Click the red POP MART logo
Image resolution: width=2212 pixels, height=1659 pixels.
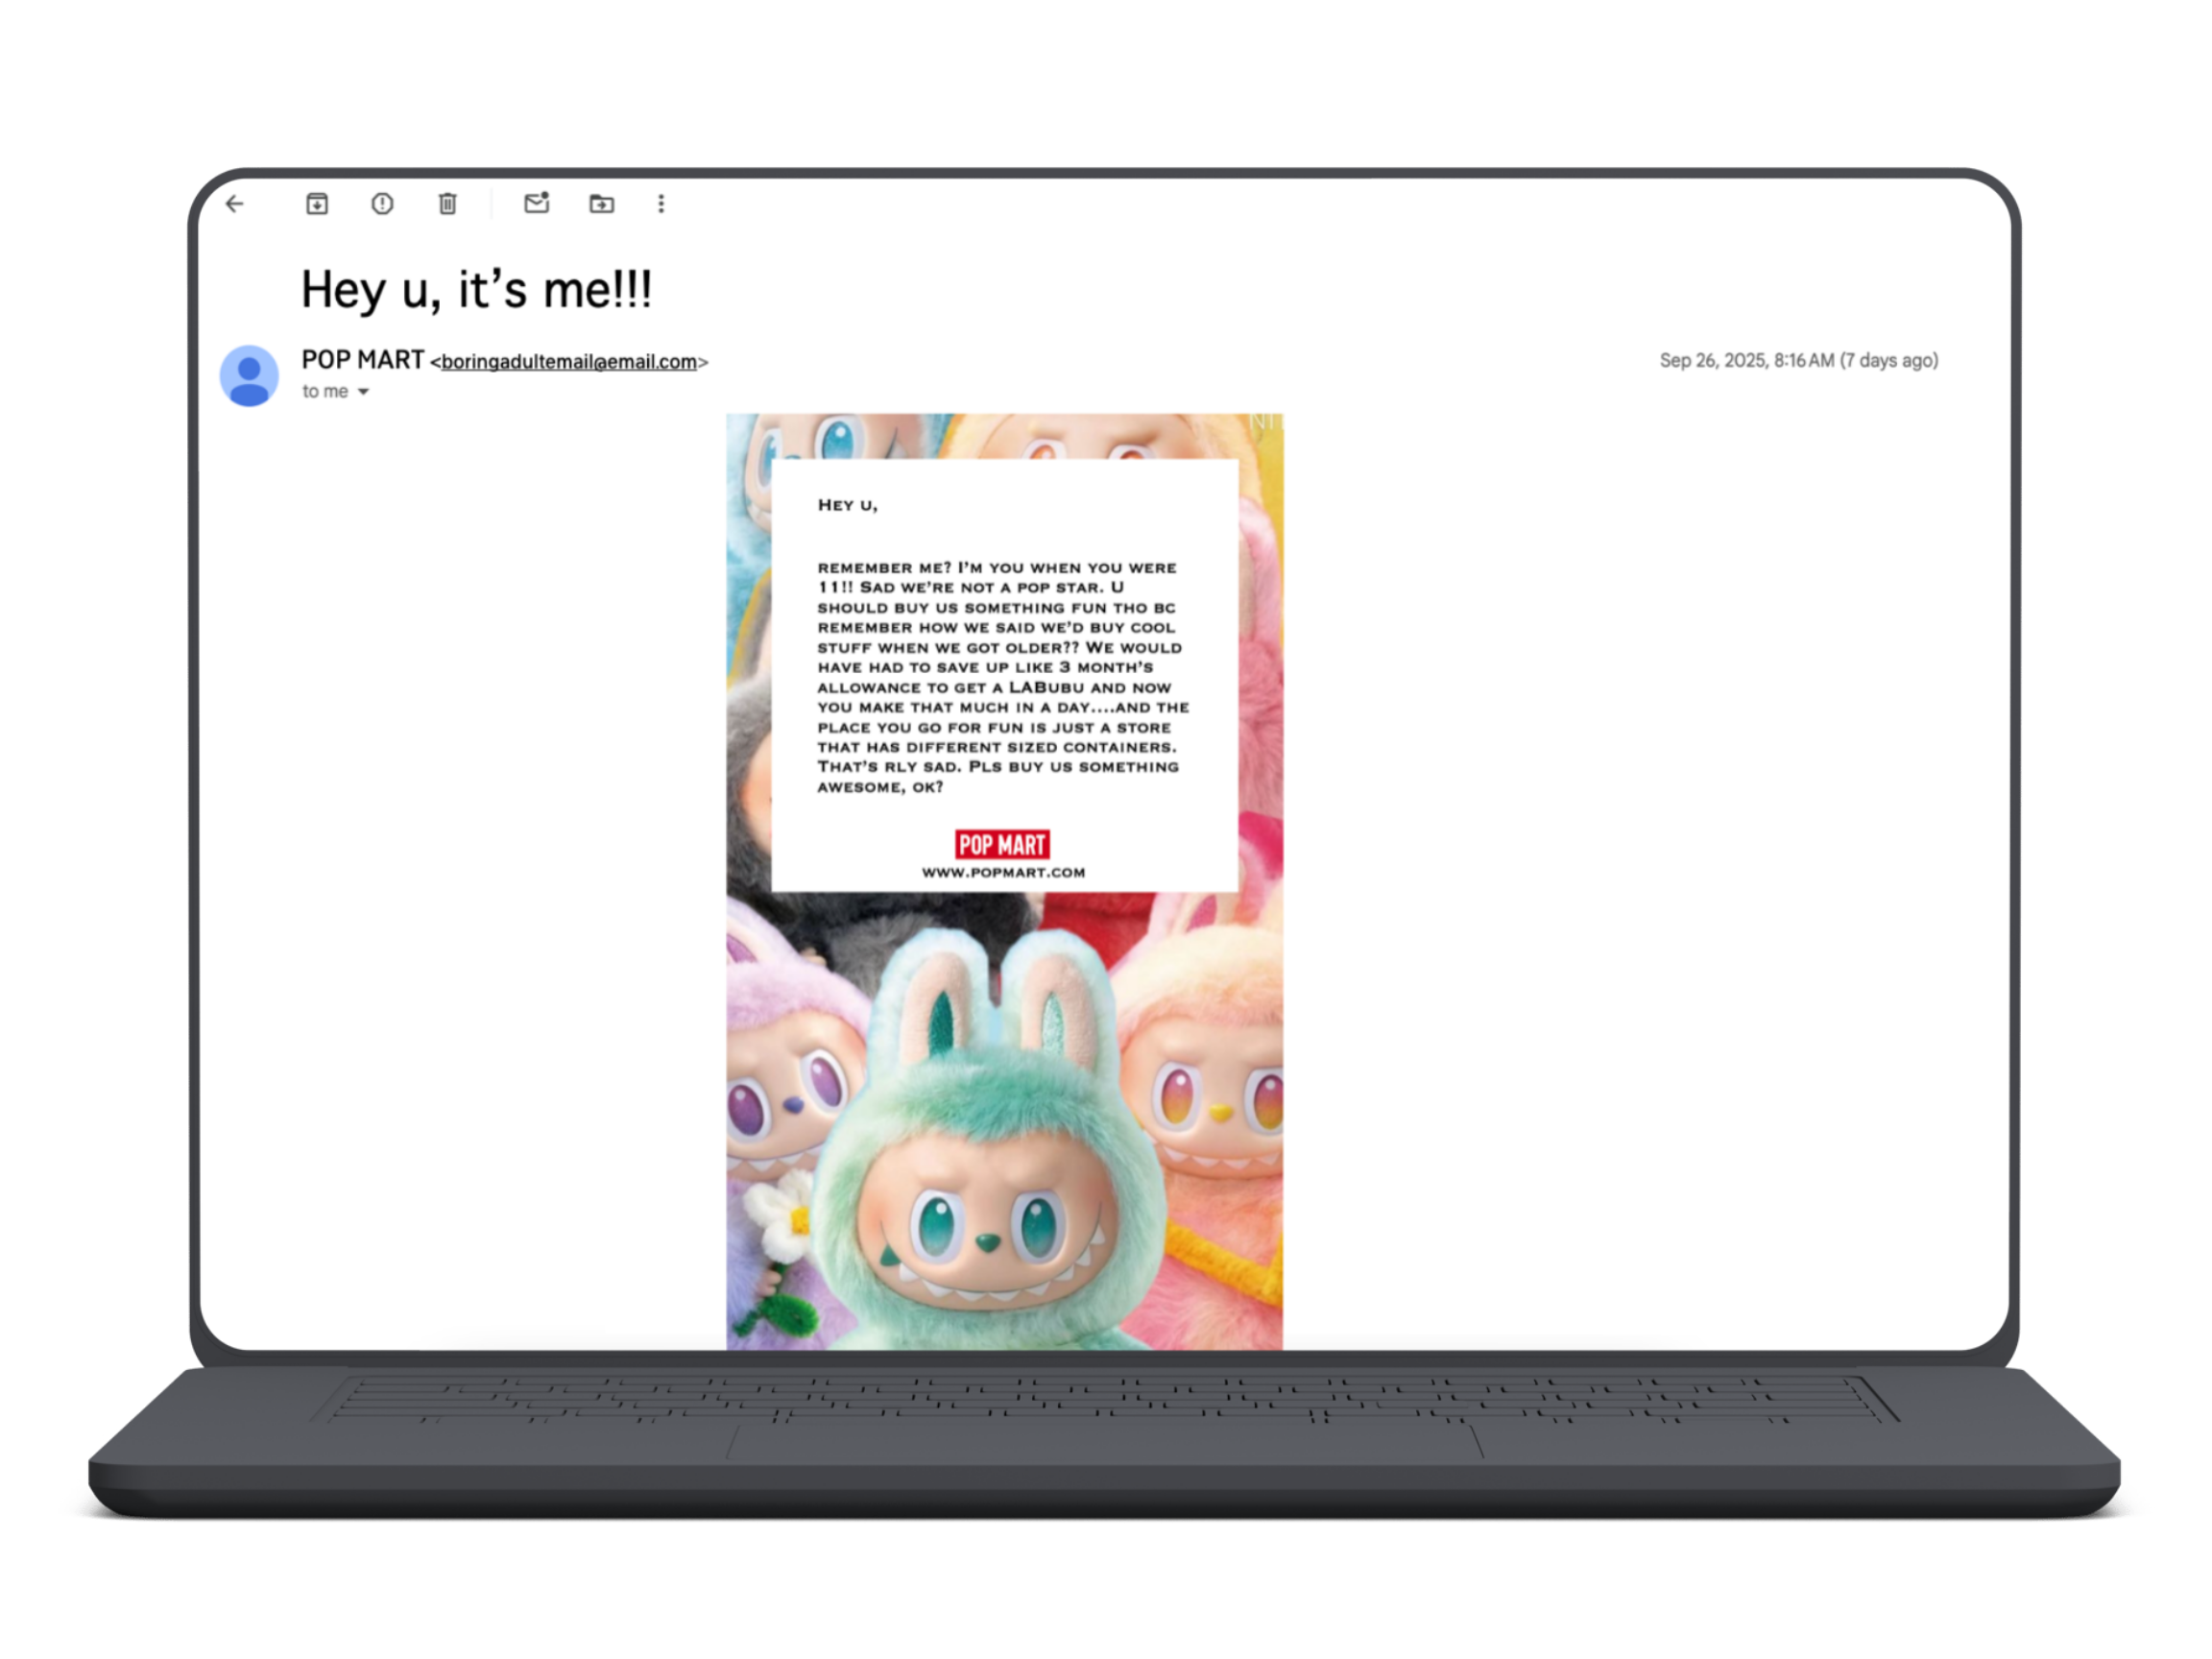click(1002, 844)
